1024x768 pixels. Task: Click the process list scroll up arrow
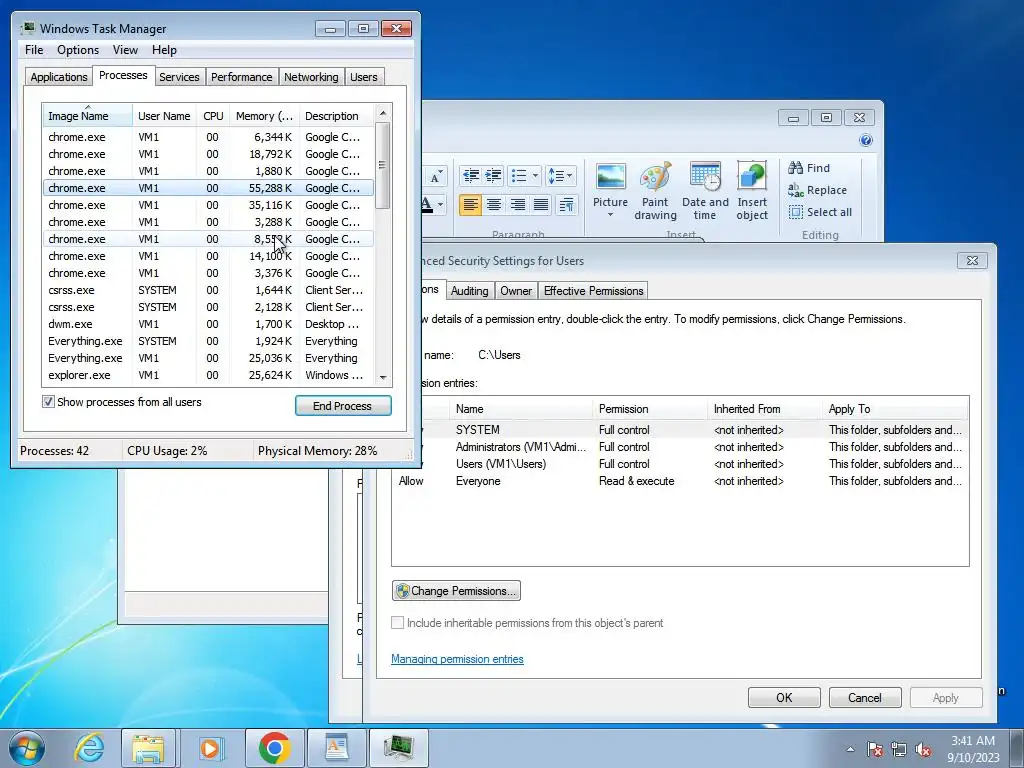pos(383,113)
